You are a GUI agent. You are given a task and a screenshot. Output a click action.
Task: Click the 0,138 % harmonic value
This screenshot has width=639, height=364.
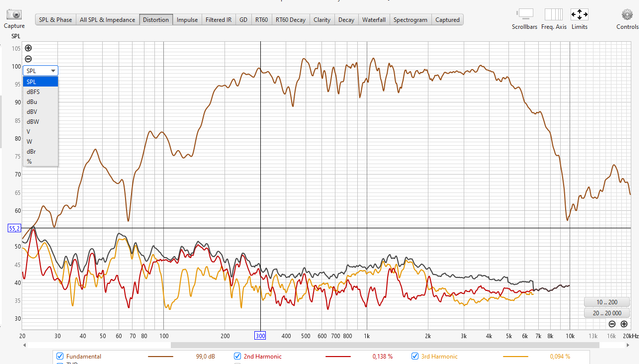[382, 357]
